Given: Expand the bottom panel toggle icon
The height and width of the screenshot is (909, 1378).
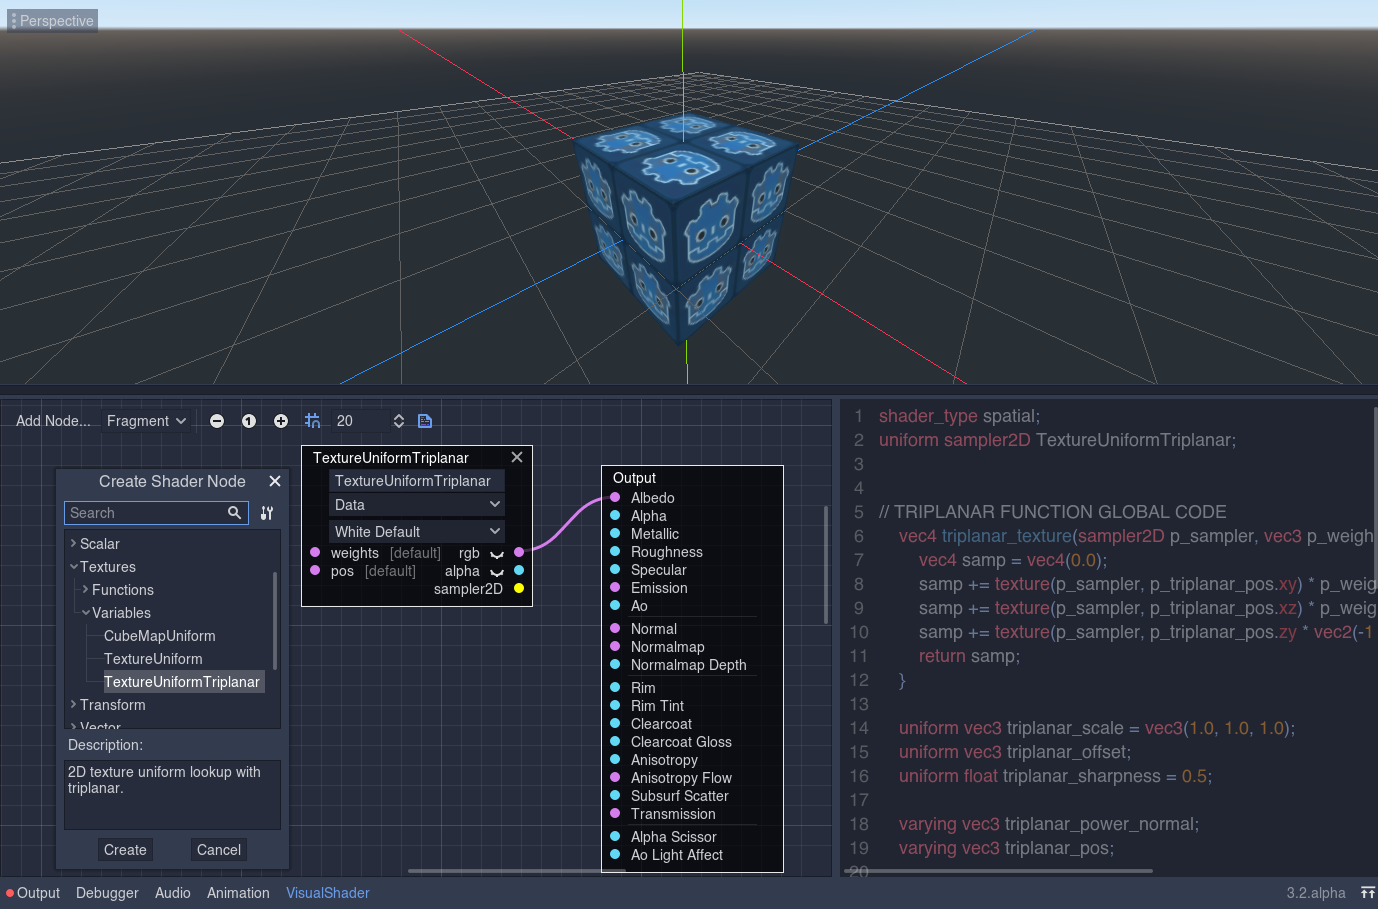Looking at the screenshot, I should pyautogui.click(x=1367, y=893).
